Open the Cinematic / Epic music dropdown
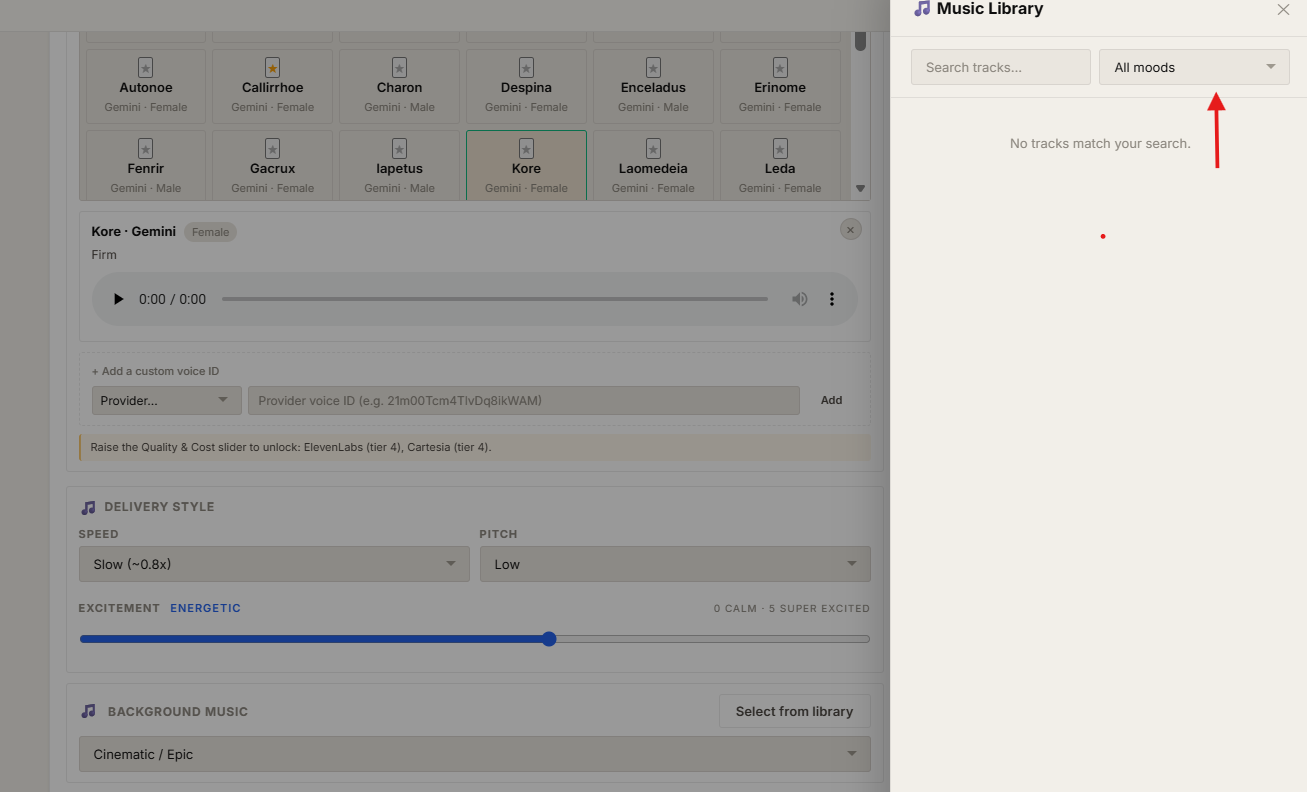 pyautogui.click(x=475, y=754)
